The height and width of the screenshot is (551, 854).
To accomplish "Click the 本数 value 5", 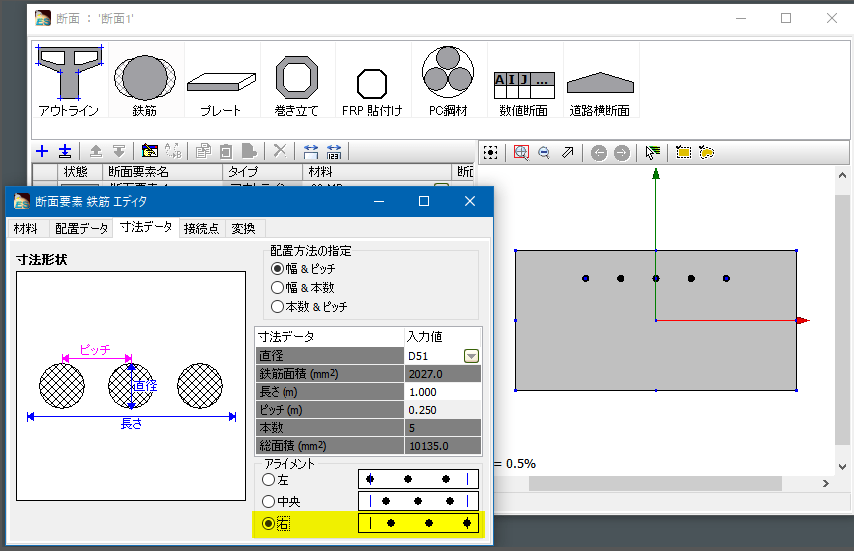I will pyautogui.click(x=443, y=428).
